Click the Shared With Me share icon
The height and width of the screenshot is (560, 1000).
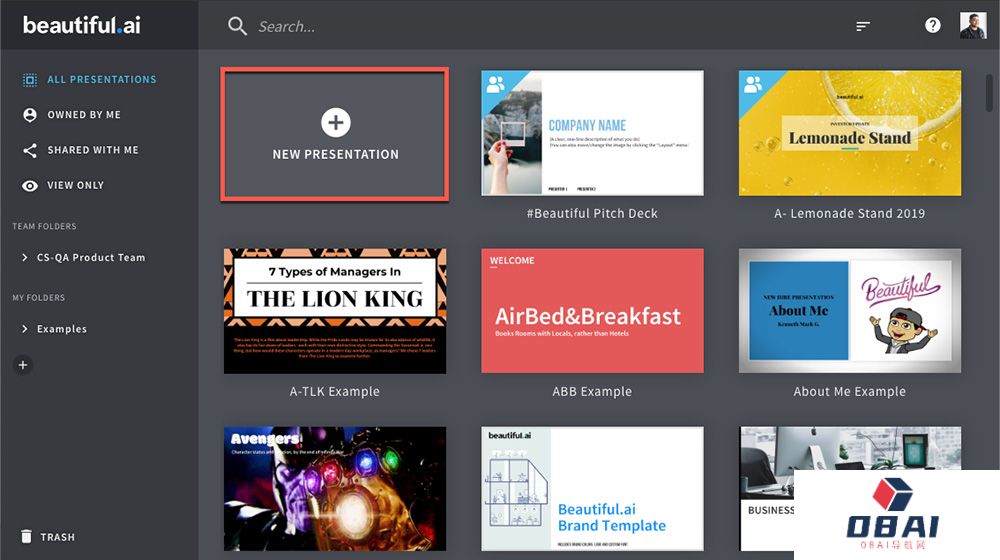pyautogui.click(x=30, y=150)
